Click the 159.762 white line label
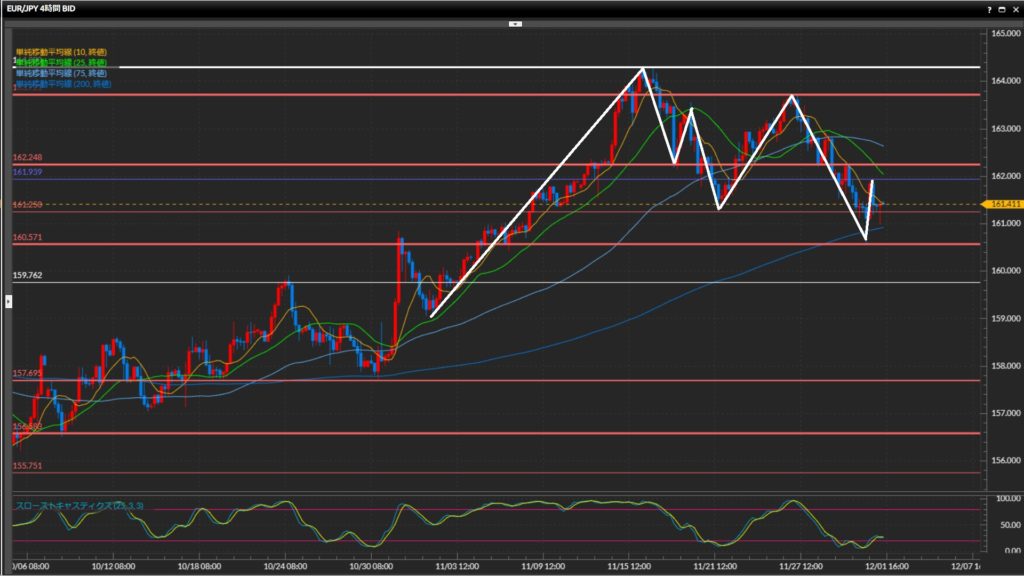Screen dimensions: 1024x576 (27, 275)
